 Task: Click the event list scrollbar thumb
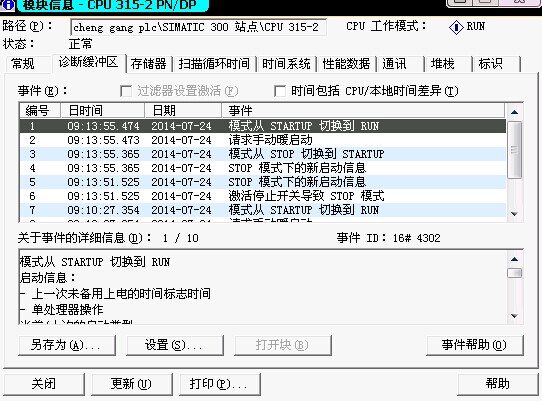[514, 150]
